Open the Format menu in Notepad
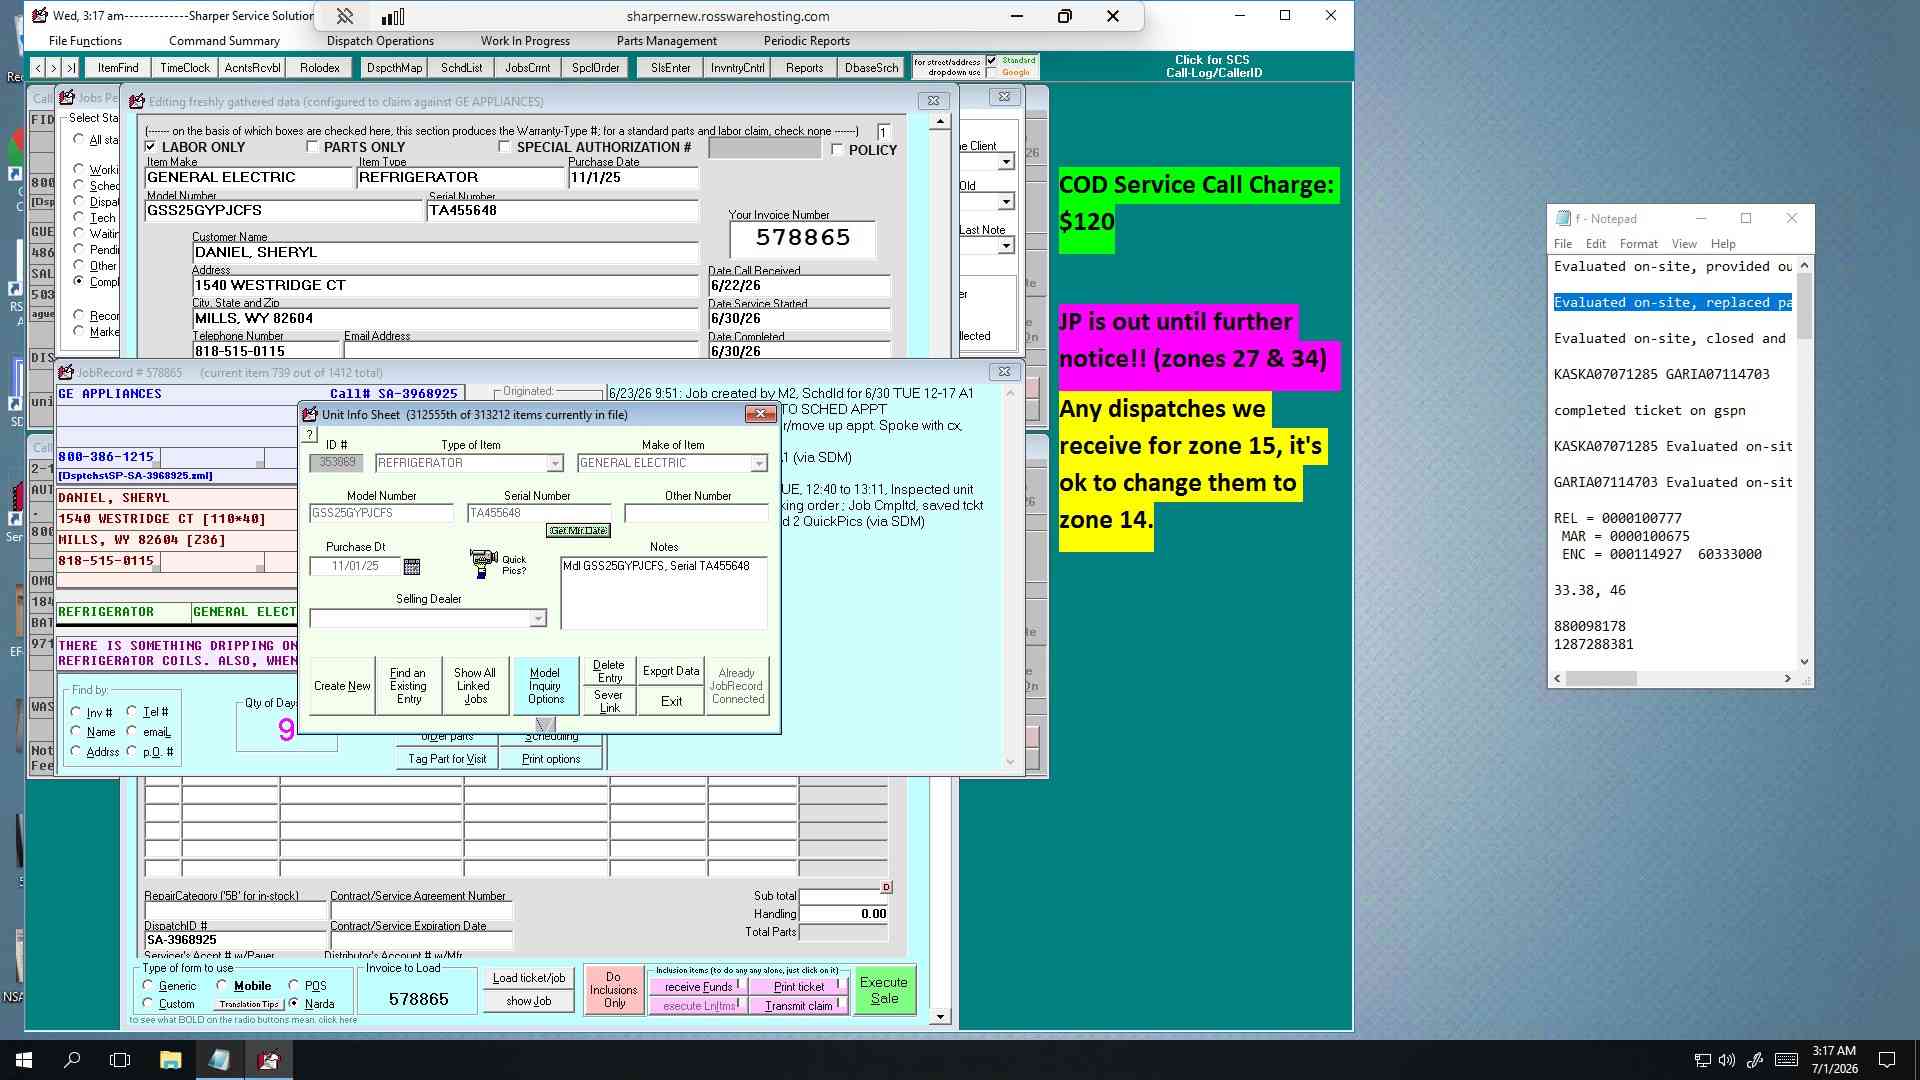Image resolution: width=1920 pixels, height=1080 pixels. (1638, 244)
